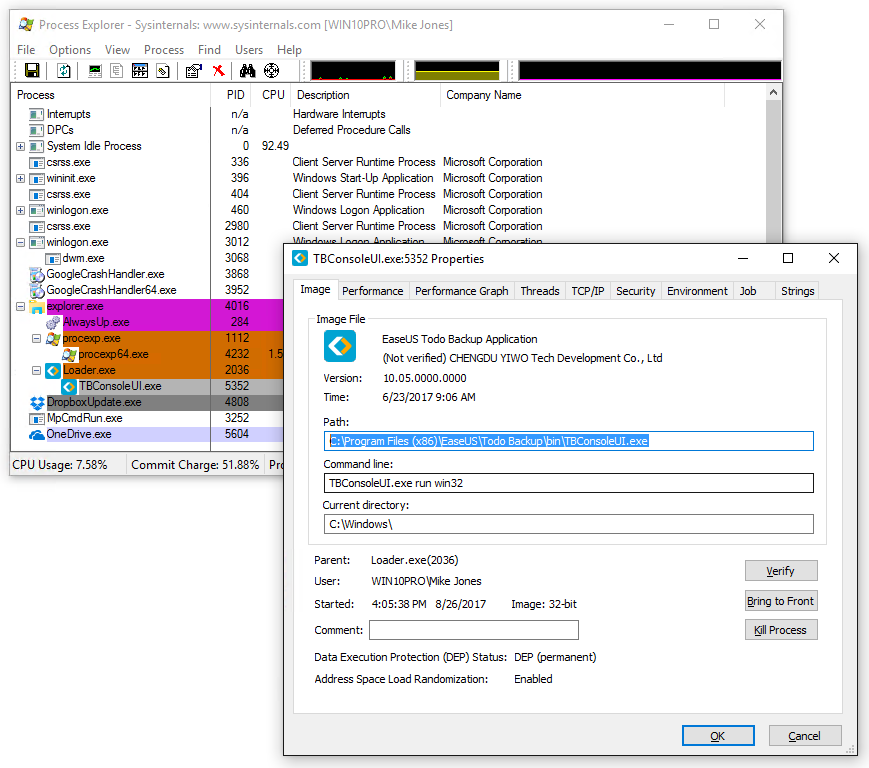Click the Dropbox icon next to DropboxUpdate.exe
869x768 pixels.
(37, 402)
